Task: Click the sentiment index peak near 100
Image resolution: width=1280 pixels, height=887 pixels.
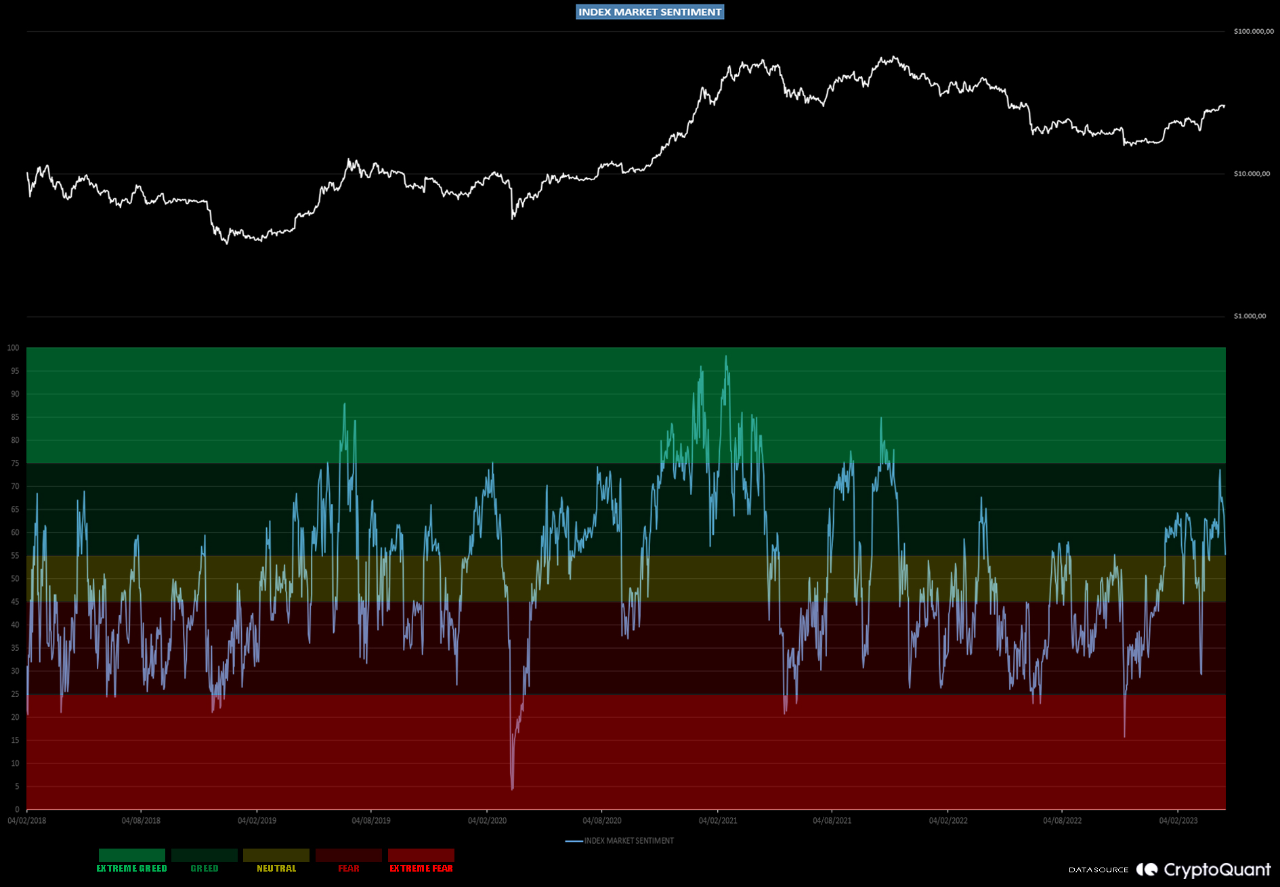Action: [725, 355]
